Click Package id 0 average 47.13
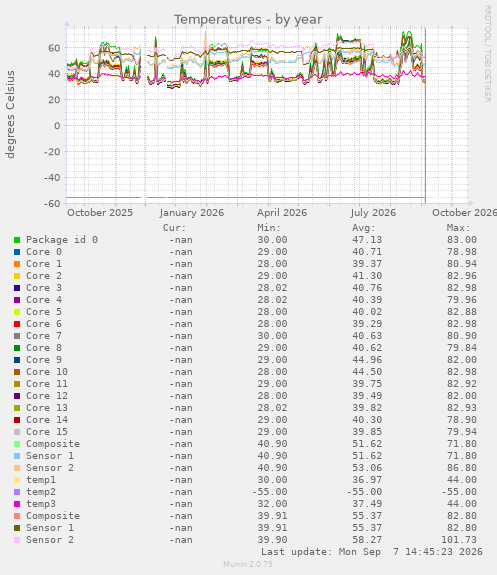The image size is (497, 575). tap(367, 240)
